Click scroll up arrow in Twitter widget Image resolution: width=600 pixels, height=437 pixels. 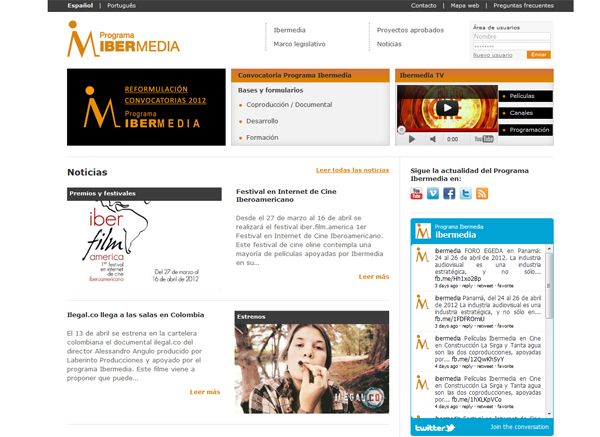click(549, 249)
